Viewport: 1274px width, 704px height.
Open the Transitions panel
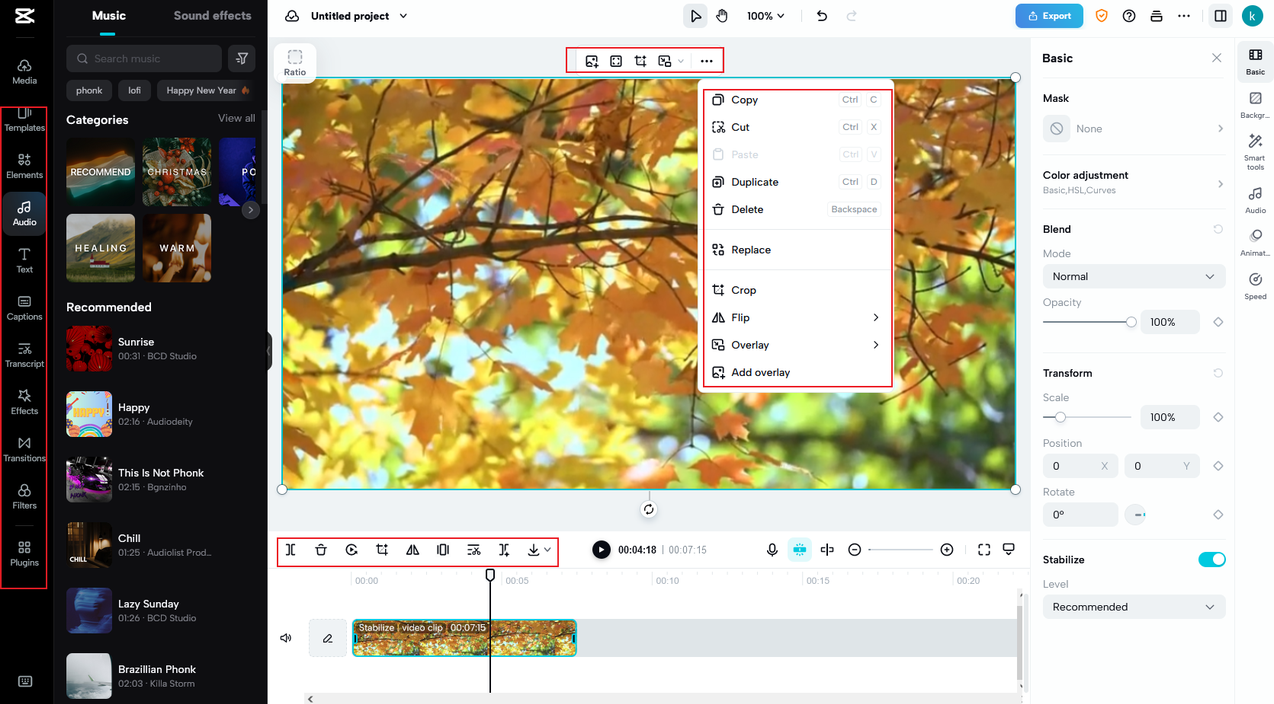point(24,448)
